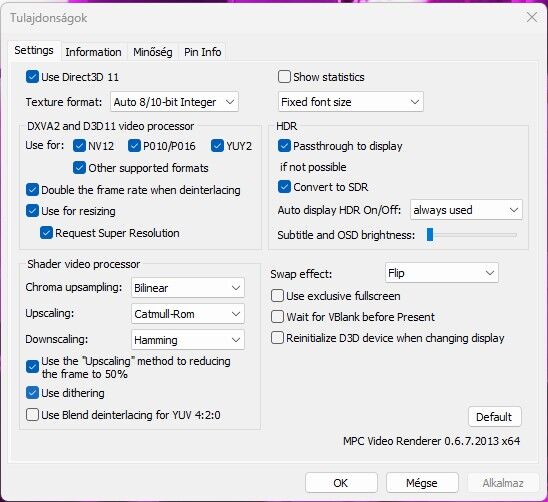Click the Default button
Image resolution: width=548 pixels, height=502 pixels.
495,416
